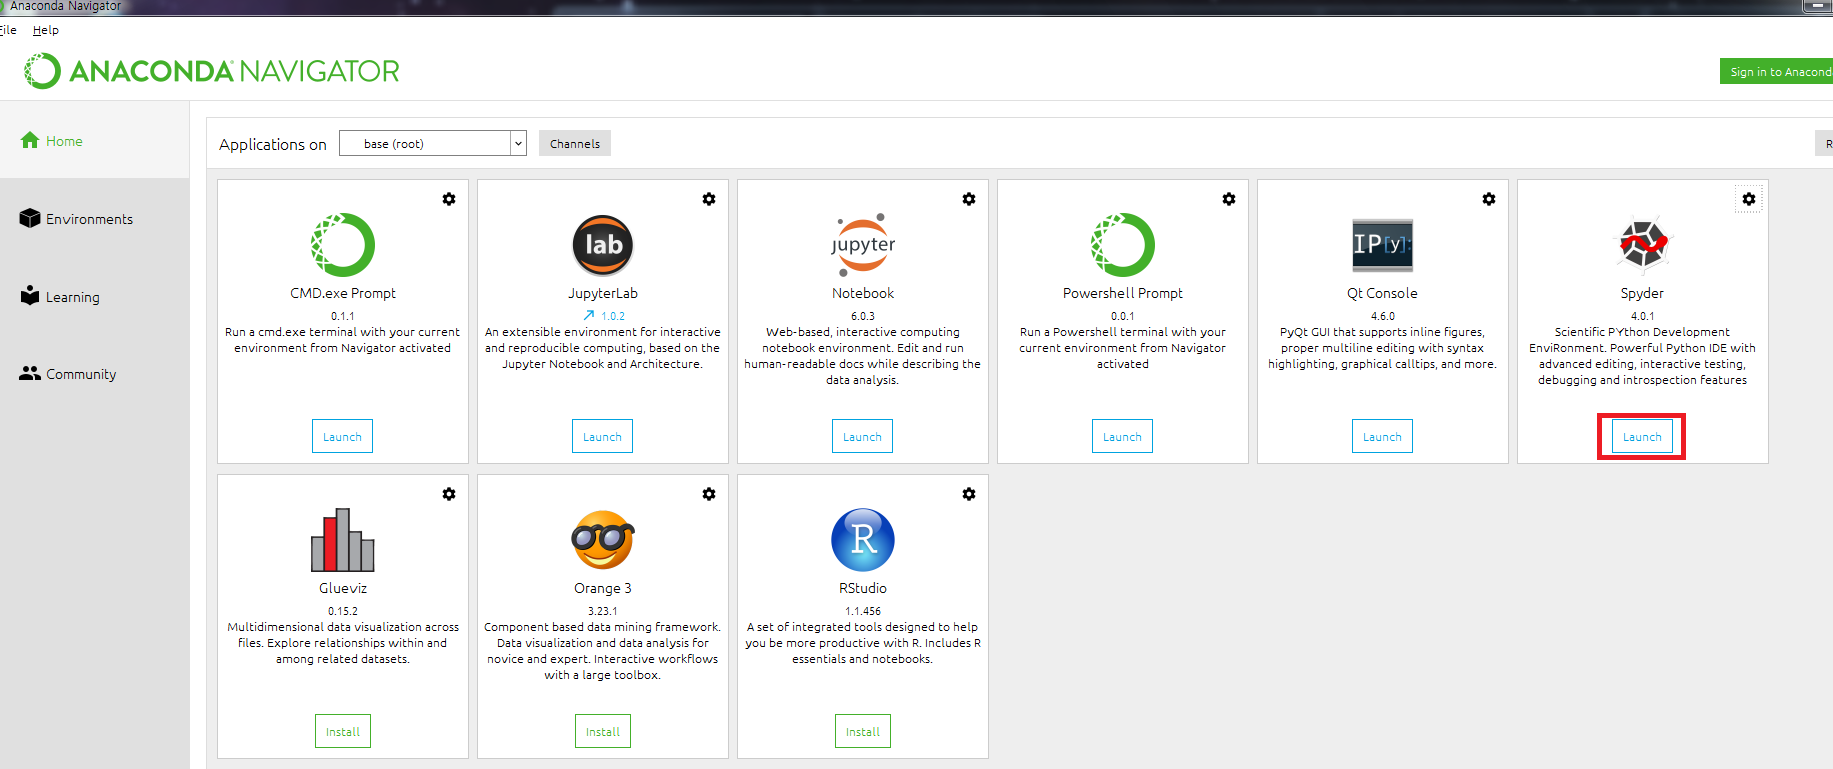Open settings gear for Jupyter Notebook
The width and height of the screenshot is (1833, 769).
point(969,199)
